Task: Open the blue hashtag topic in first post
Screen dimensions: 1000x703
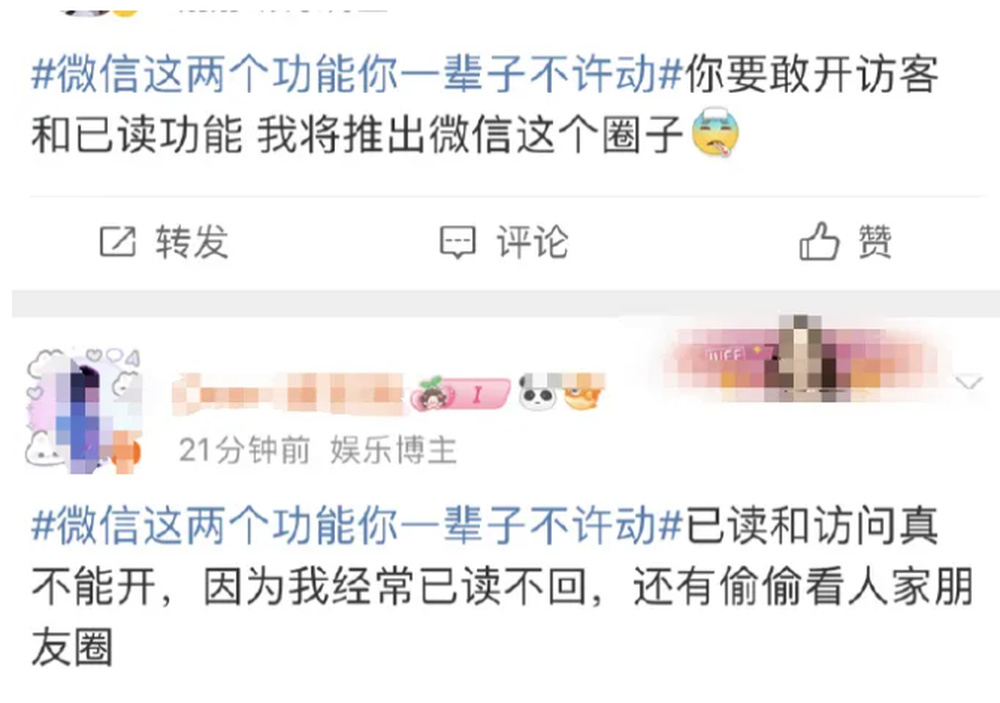Action: pyautogui.click(x=358, y=75)
